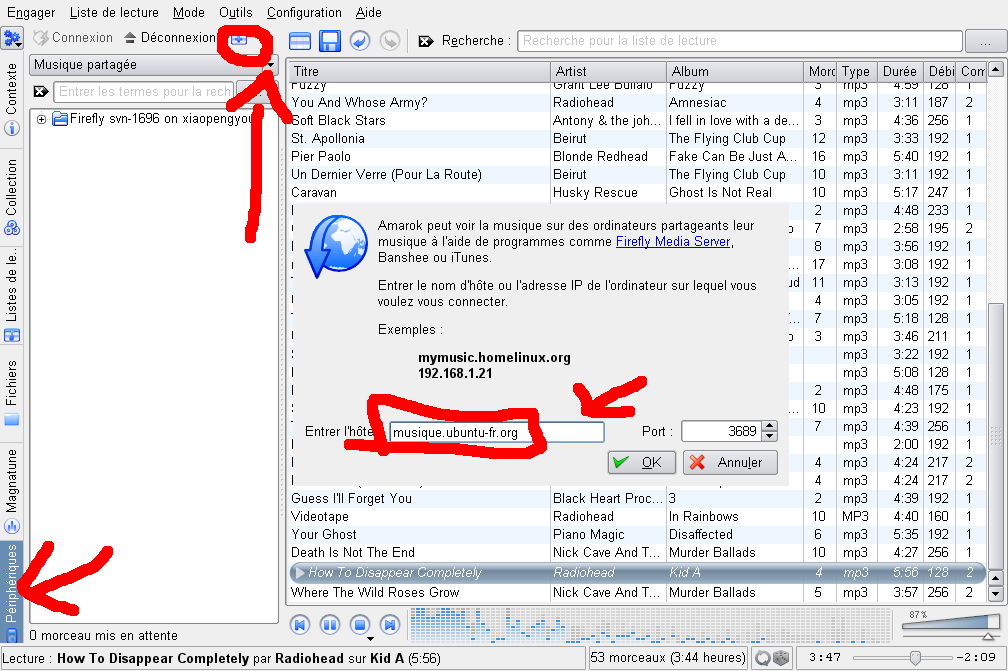Skip to the next track
1008x671 pixels.
(390, 625)
